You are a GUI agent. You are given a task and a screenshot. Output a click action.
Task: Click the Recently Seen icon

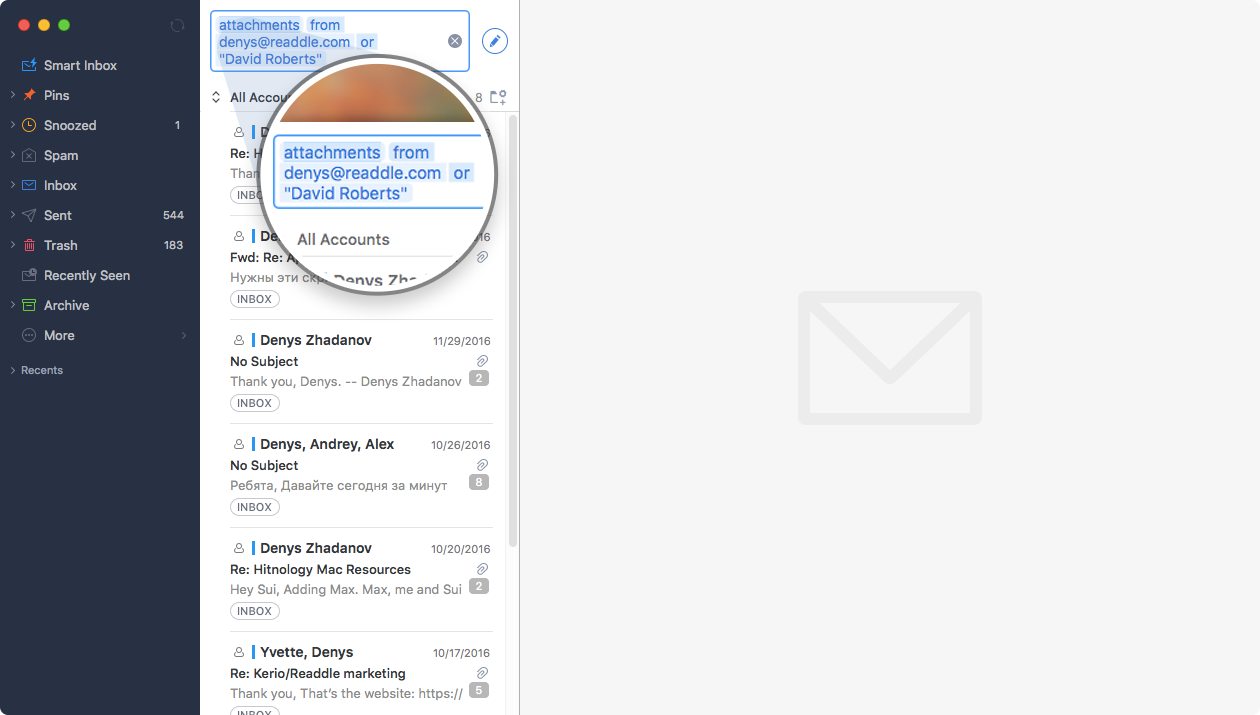(x=29, y=275)
